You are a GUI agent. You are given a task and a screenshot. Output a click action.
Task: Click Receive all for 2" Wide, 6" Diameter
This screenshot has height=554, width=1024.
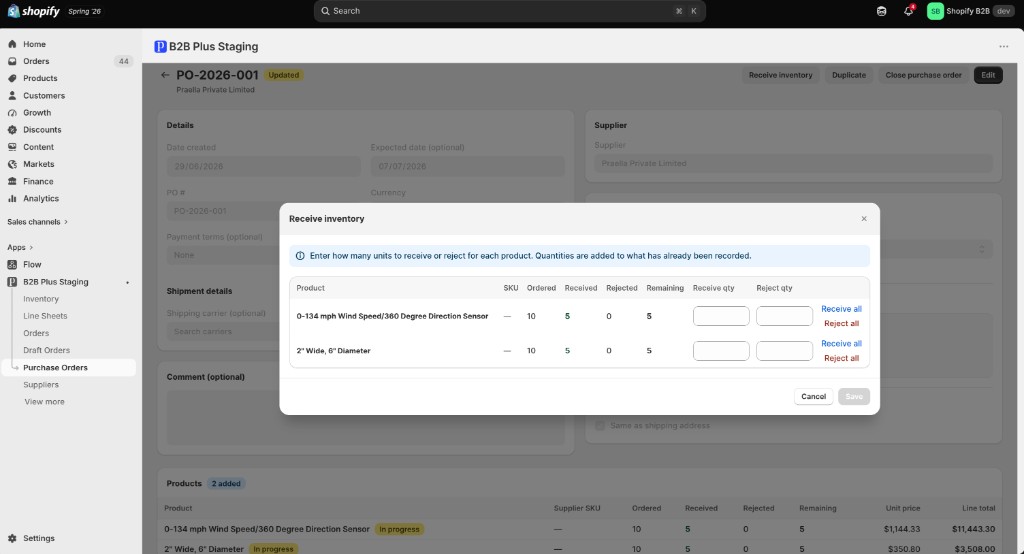(841, 344)
